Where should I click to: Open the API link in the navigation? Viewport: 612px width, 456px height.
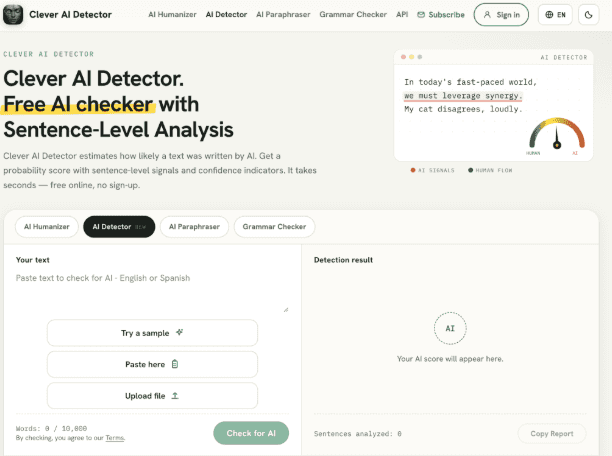tap(402, 14)
